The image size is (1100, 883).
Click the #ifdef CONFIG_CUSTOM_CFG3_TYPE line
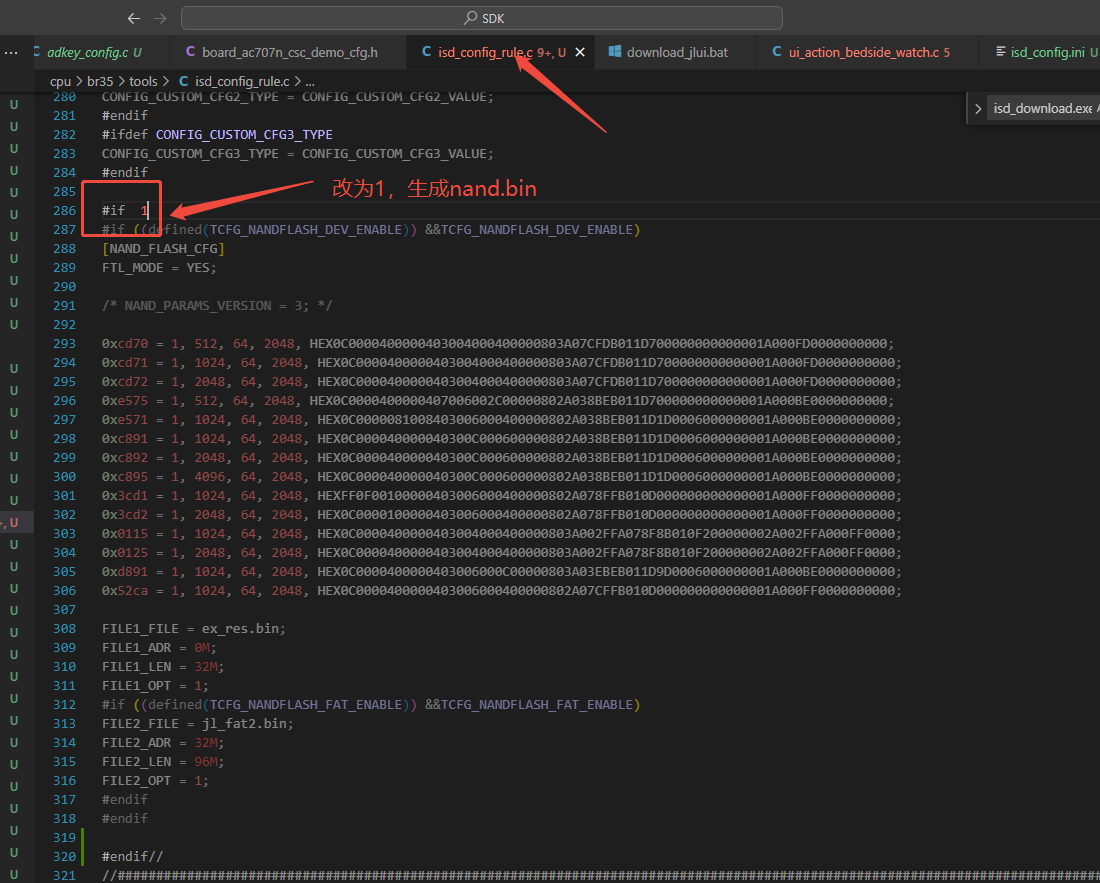click(x=217, y=134)
